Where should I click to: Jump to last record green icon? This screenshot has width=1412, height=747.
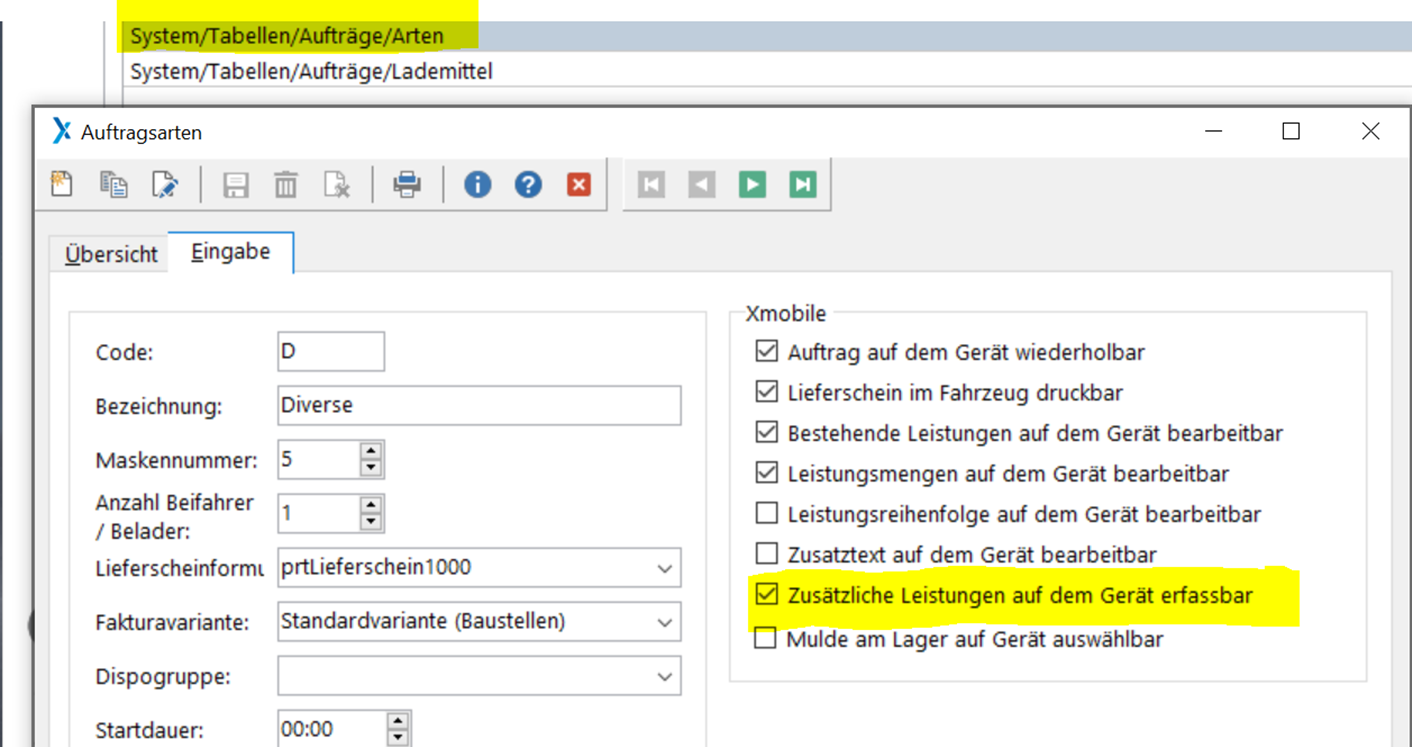pyautogui.click(x=802, y=184)
